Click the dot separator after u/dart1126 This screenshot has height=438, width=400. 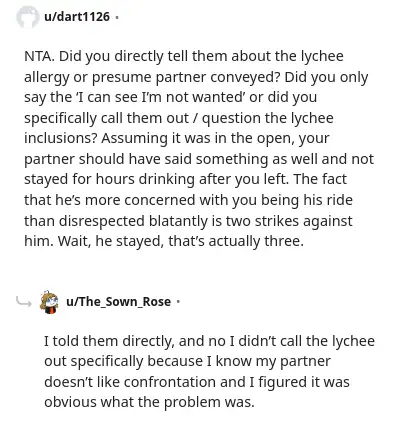(116, 17)
